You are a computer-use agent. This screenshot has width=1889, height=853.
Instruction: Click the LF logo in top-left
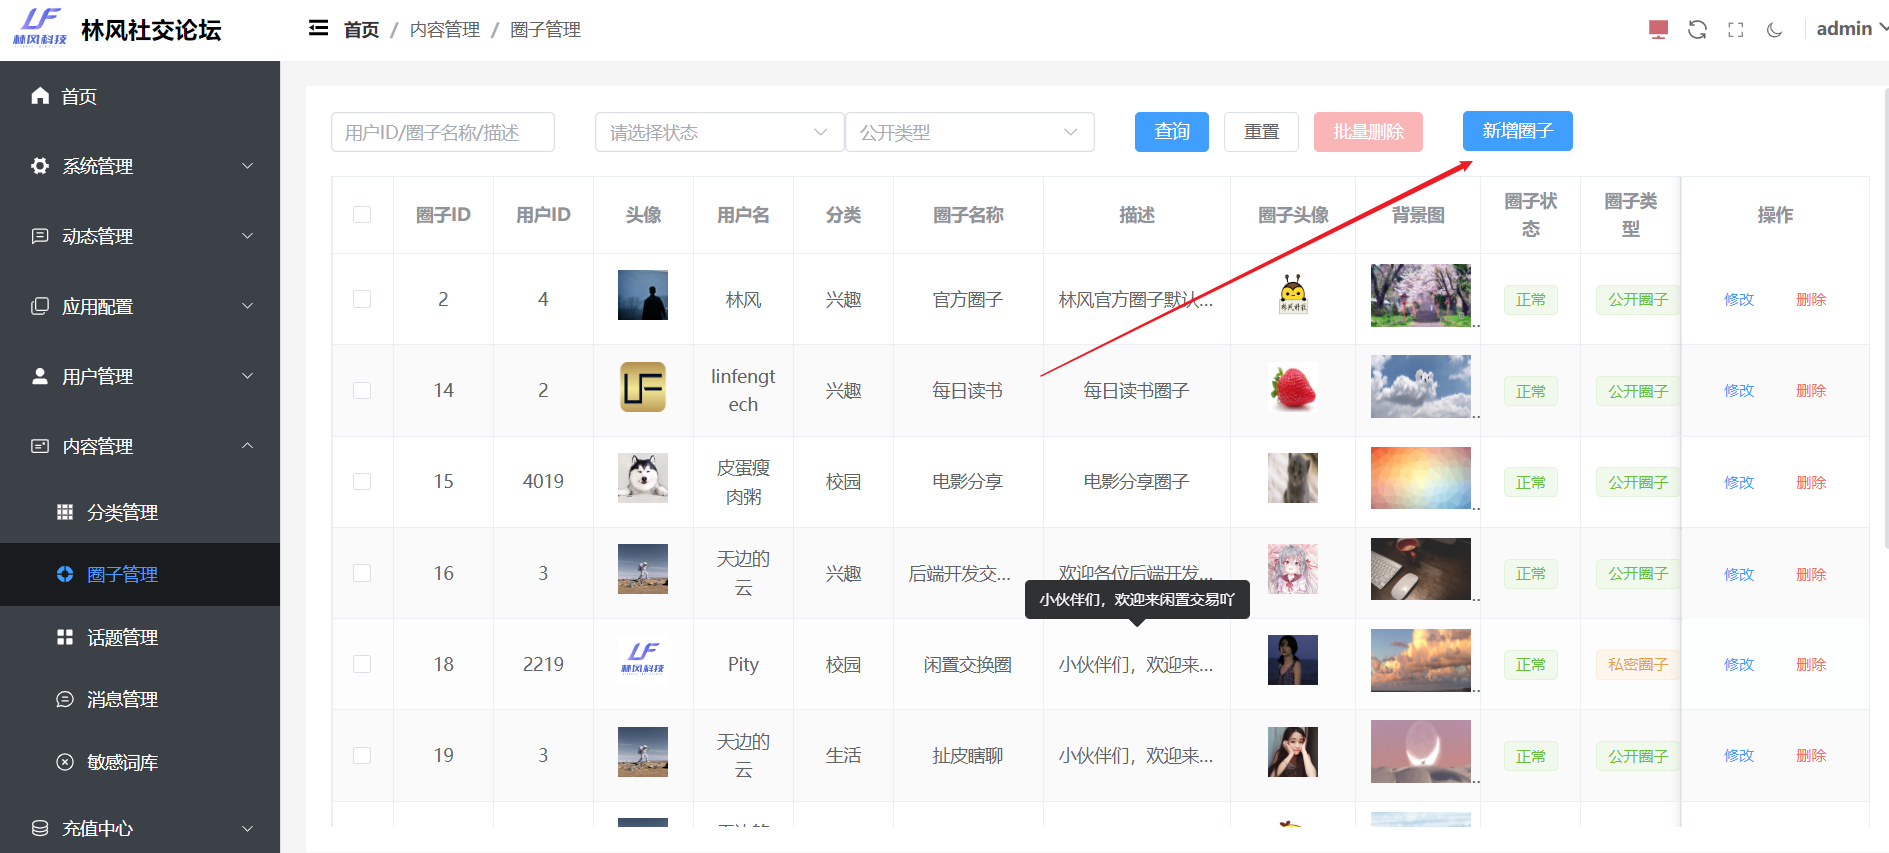(x=40, y=27)
